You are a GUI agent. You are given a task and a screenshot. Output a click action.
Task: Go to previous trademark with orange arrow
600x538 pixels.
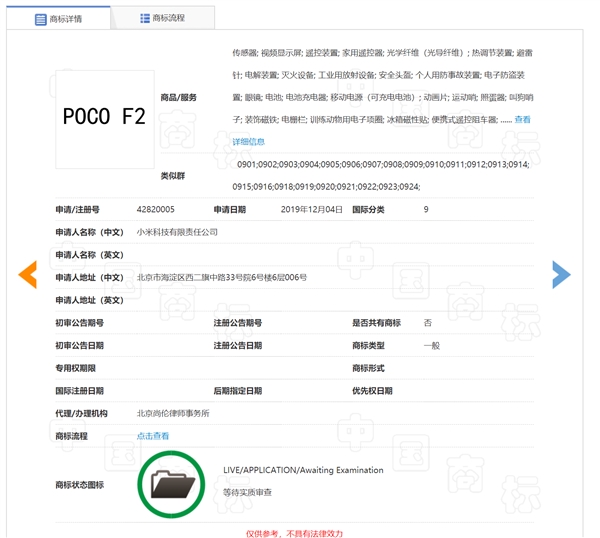(x=28, y=274)
